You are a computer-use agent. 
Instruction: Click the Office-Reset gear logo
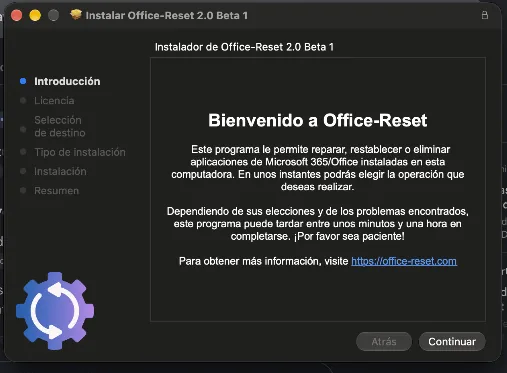55,311
